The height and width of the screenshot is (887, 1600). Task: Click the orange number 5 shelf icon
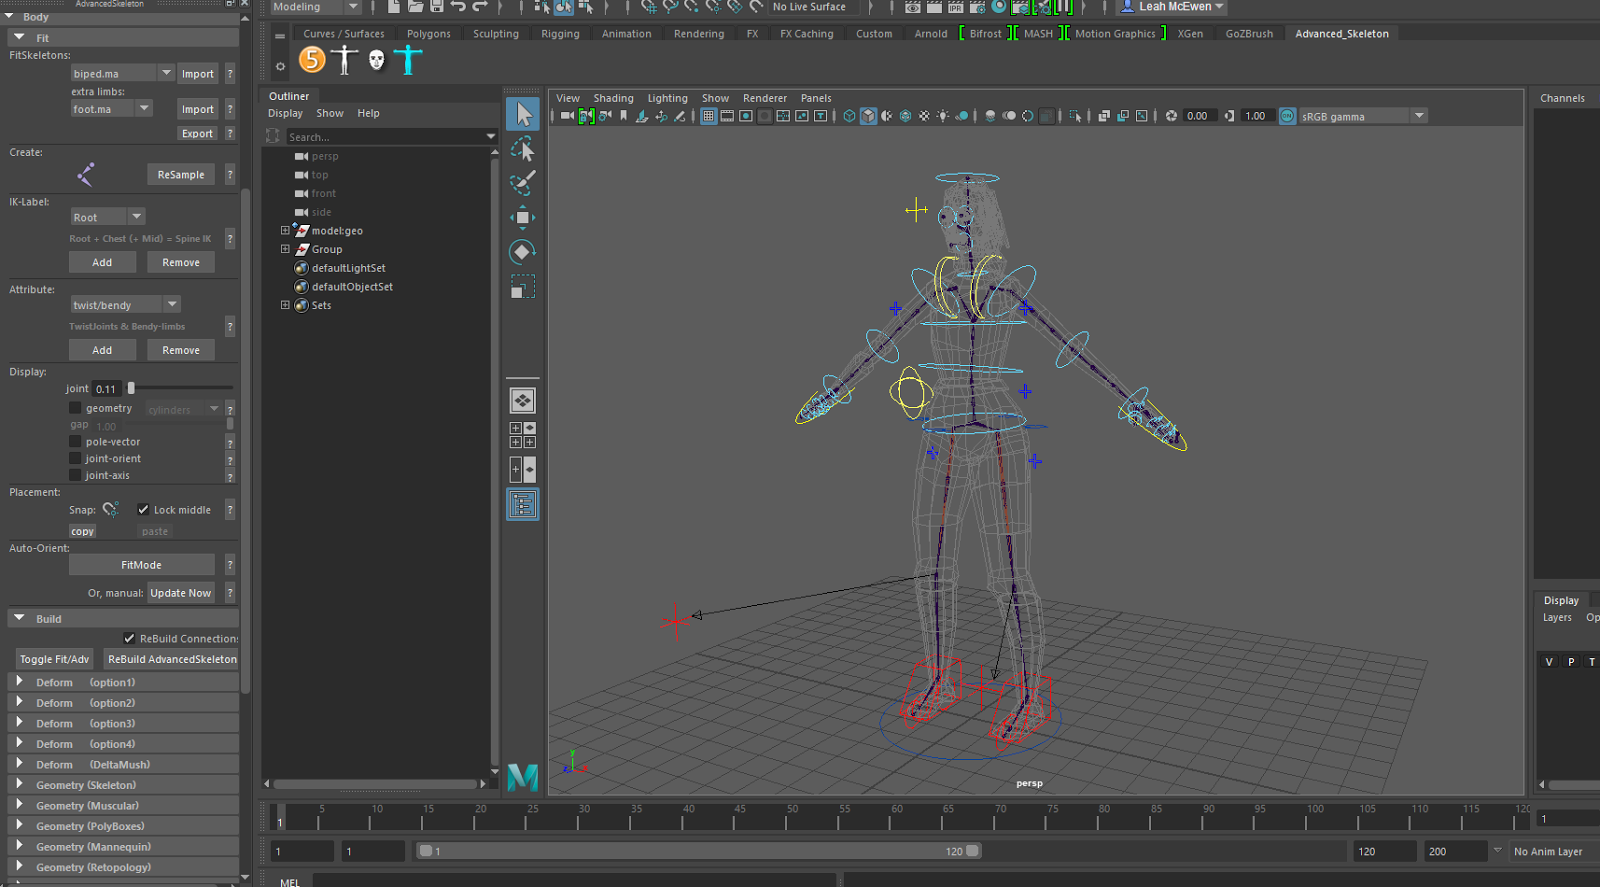click(x=313, y=60)
